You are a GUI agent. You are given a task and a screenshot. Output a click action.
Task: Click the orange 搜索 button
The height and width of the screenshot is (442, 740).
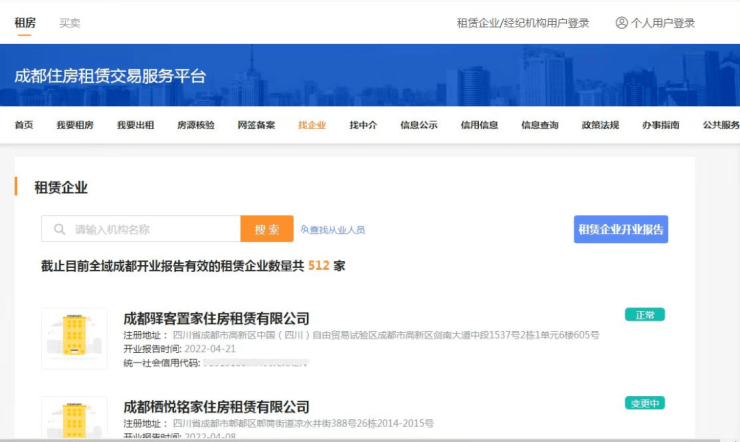(267, 229)
